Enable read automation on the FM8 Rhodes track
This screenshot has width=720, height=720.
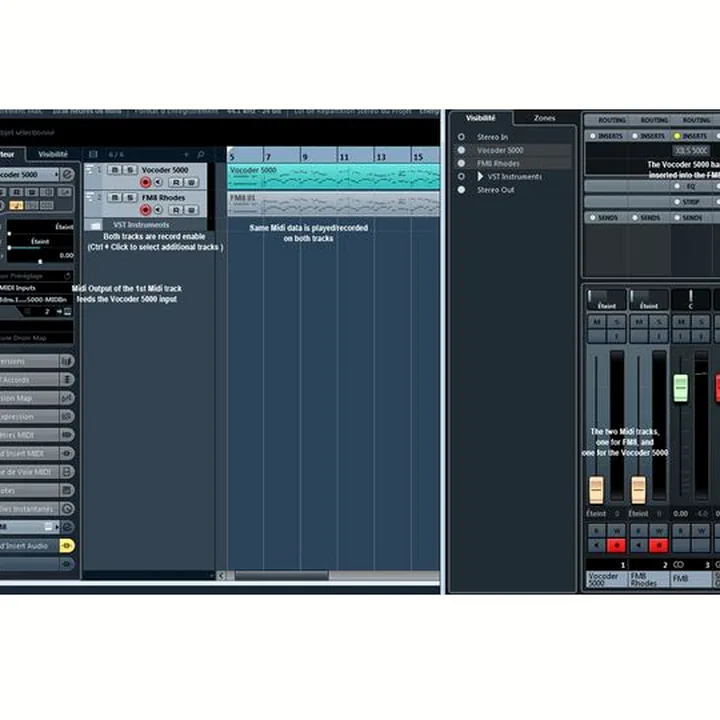click(x=175, y=210)
